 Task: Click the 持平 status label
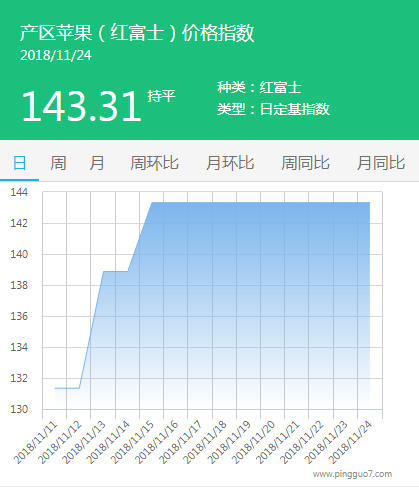(x=161, y=96)
